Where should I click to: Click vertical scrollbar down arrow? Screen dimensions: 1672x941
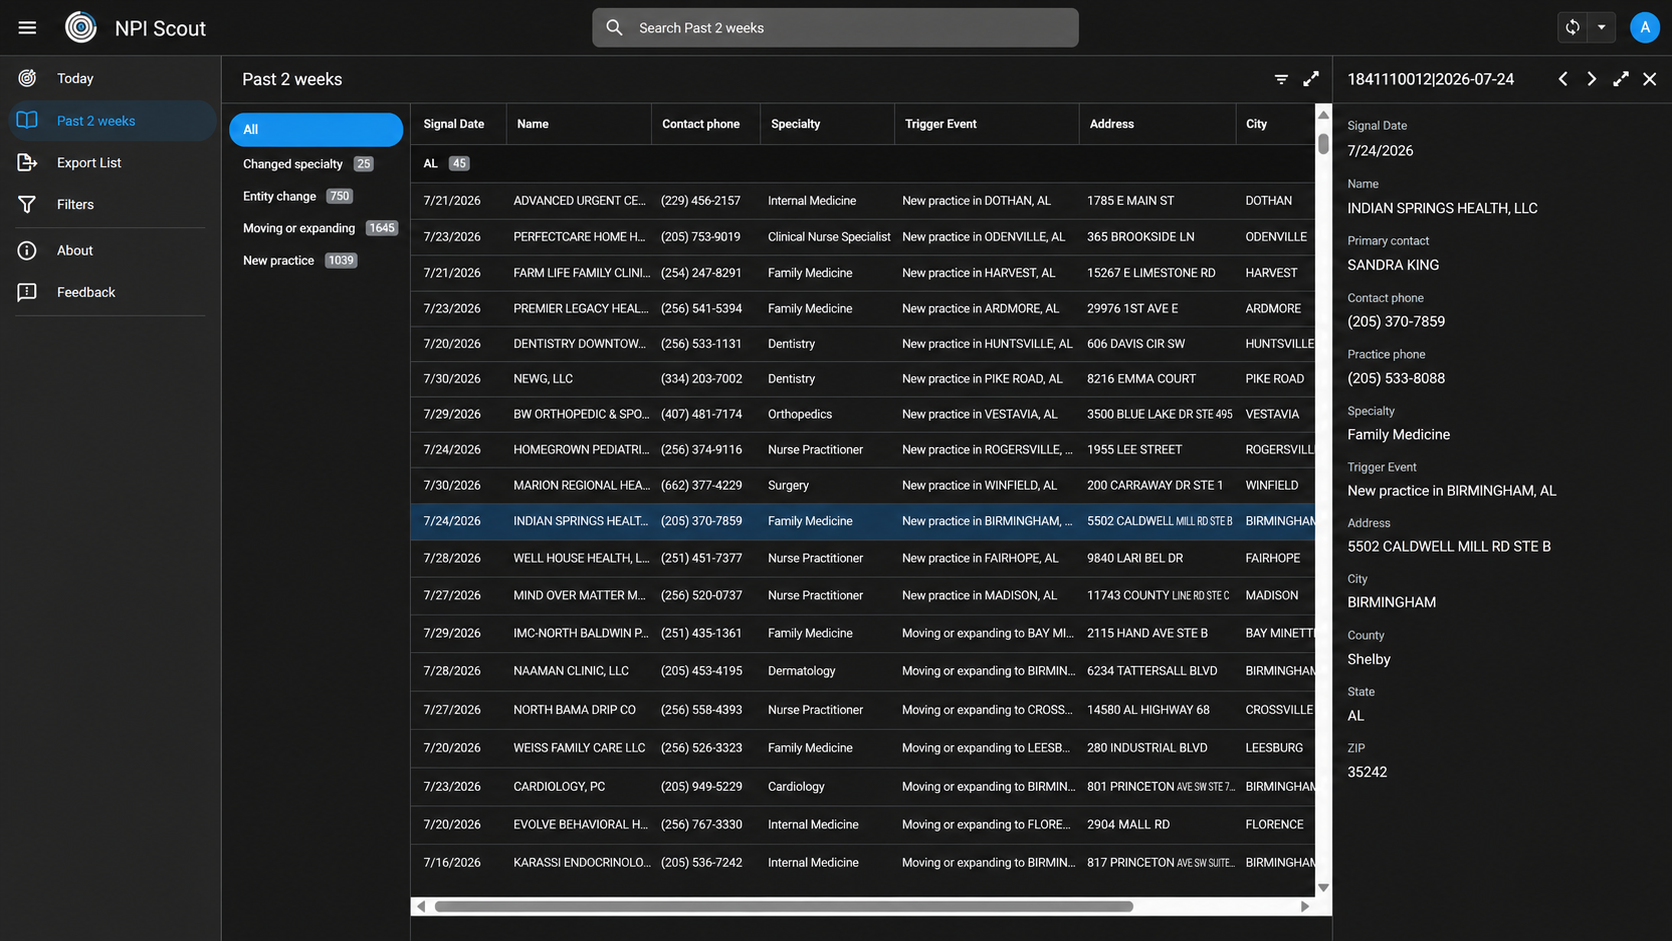pyautogui.click(x=1324, y=887)
